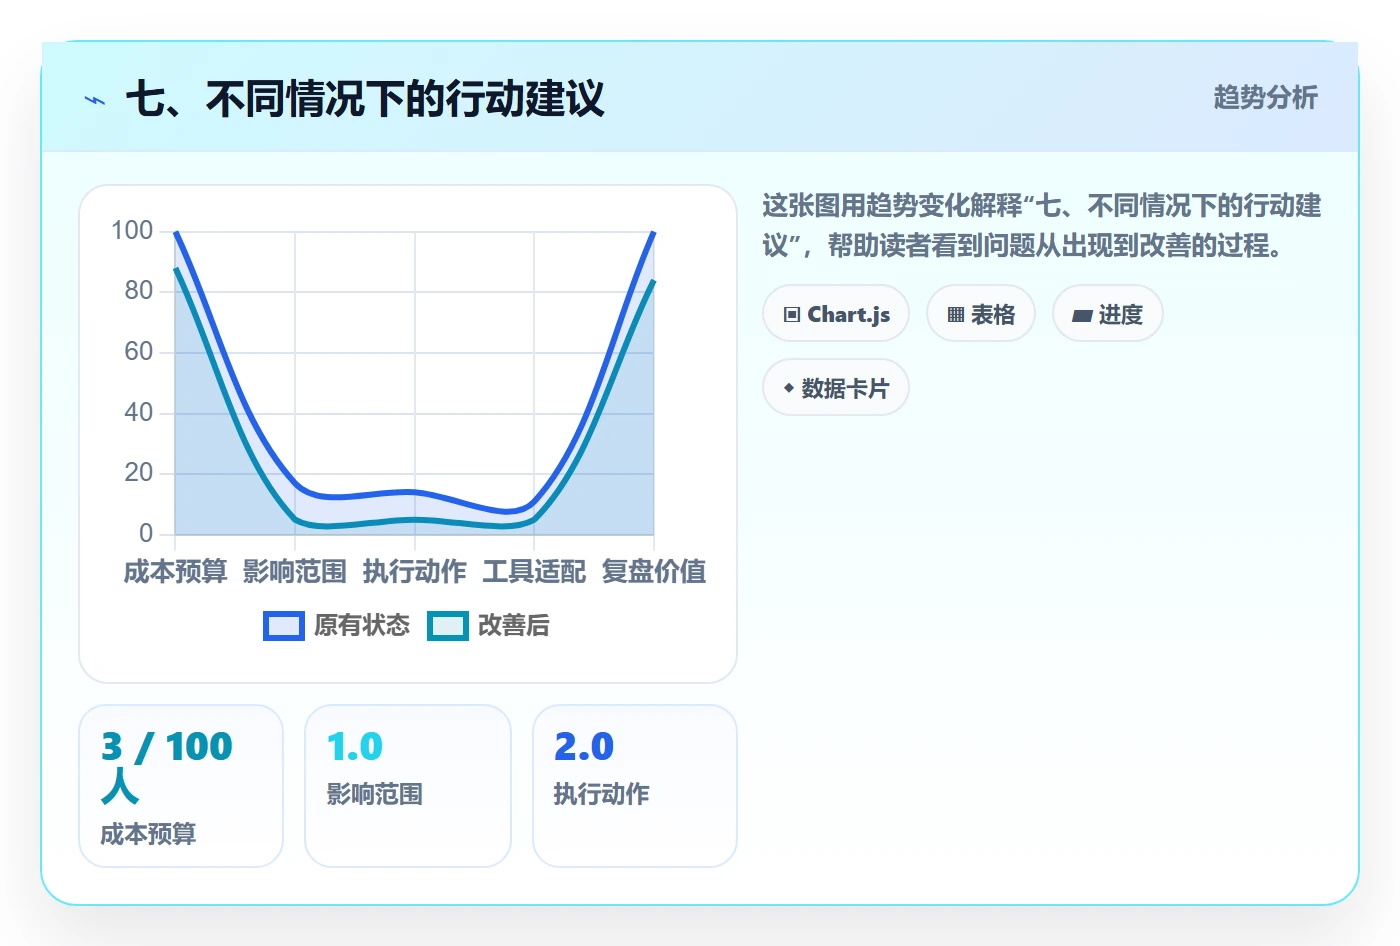Click the diamond icon in the 数据卡片 tag
Image resolution: width=1400 pixels, height=946 pixels.
789,388
